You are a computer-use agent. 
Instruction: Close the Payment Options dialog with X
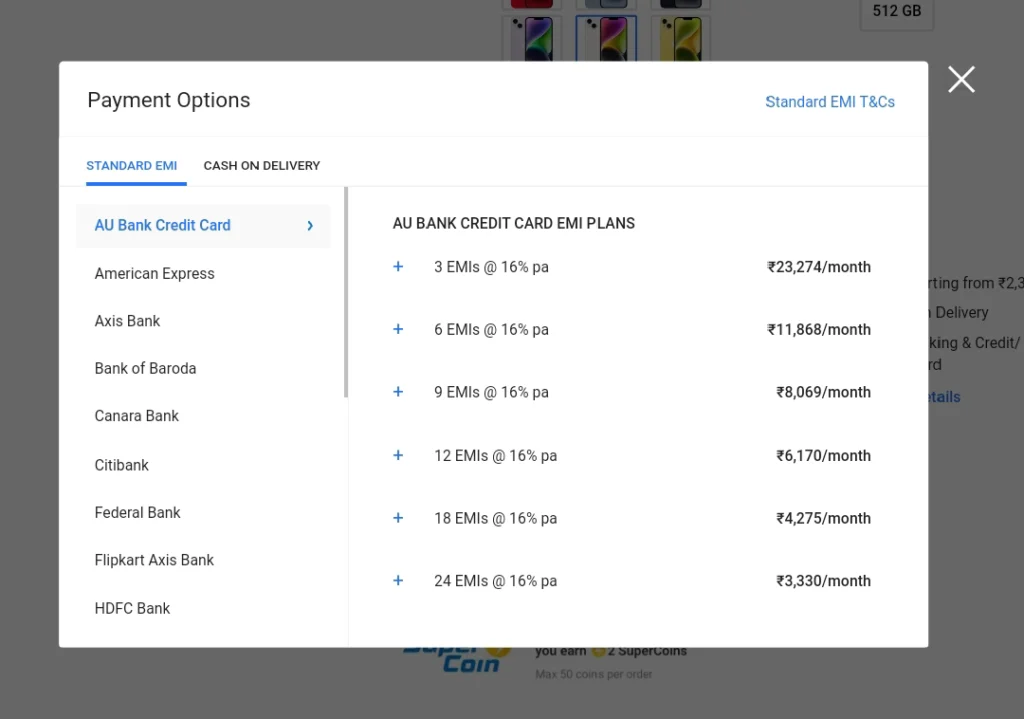pos(961,80)
